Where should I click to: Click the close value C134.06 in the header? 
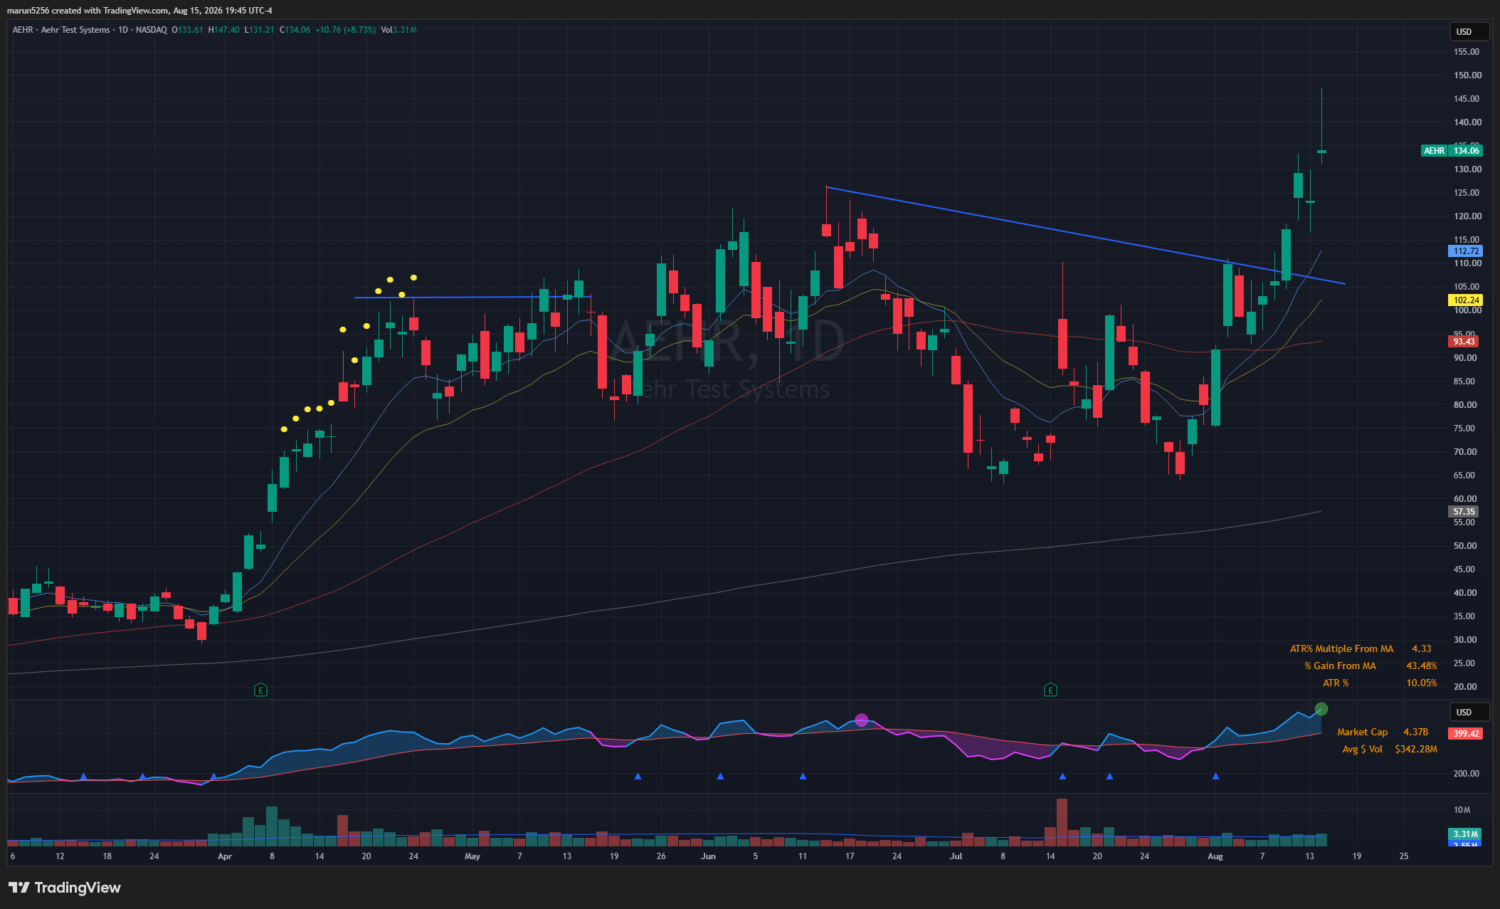[295, 30]
